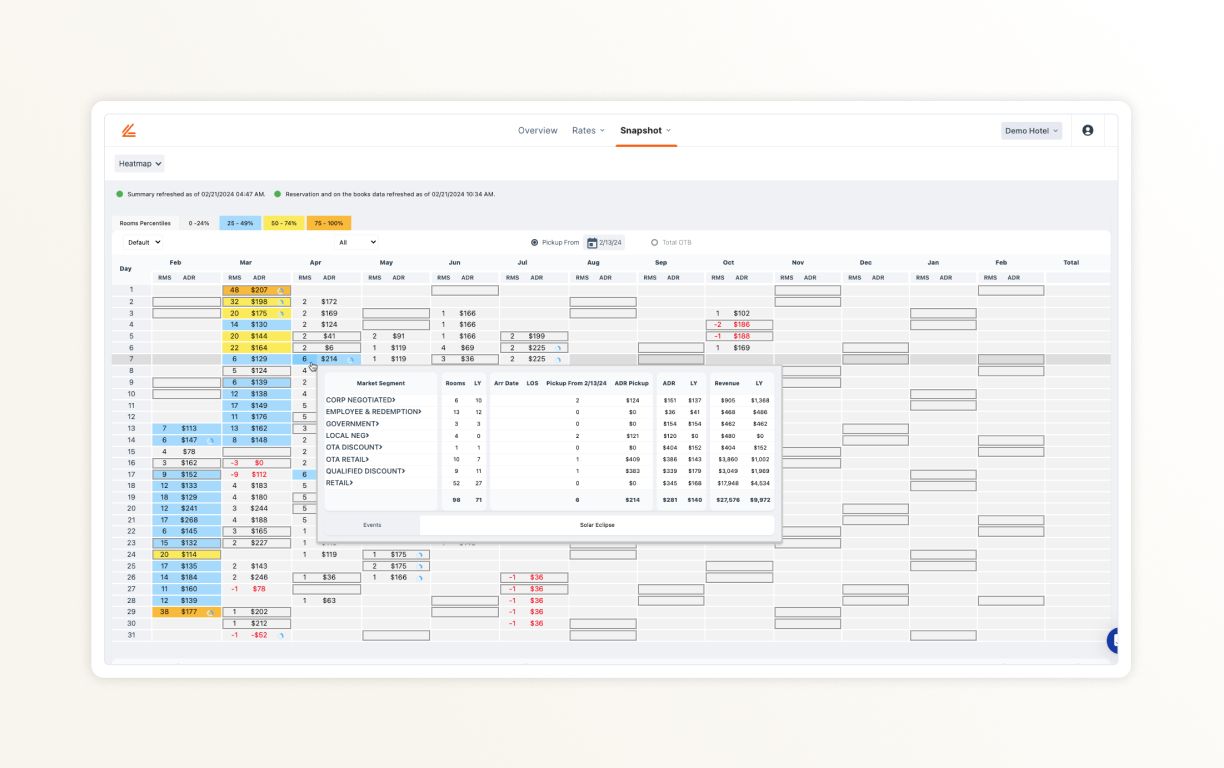Select the Pickup From radio button
Viewport: 1224px width, 768px height.
(x=534, y=242)
